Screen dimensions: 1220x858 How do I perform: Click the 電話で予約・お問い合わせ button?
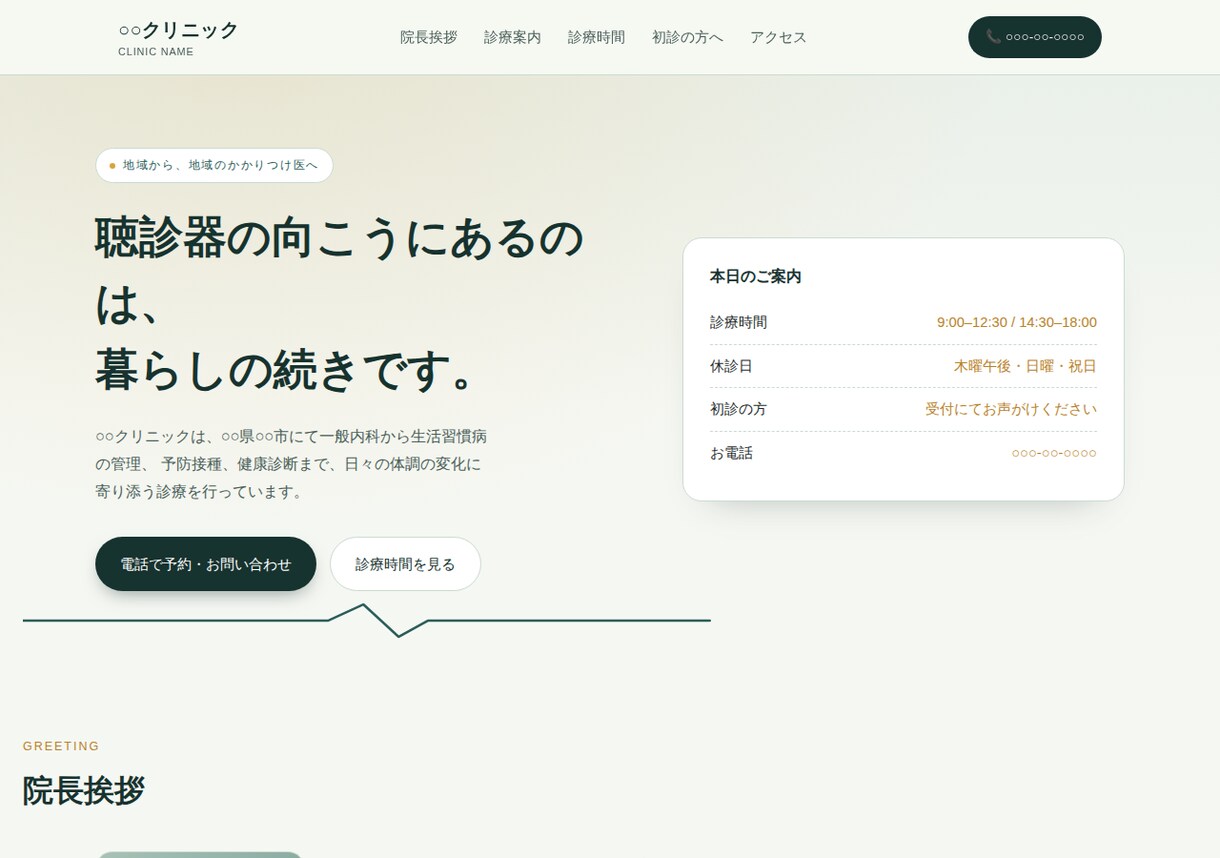[x=206, y=564]
